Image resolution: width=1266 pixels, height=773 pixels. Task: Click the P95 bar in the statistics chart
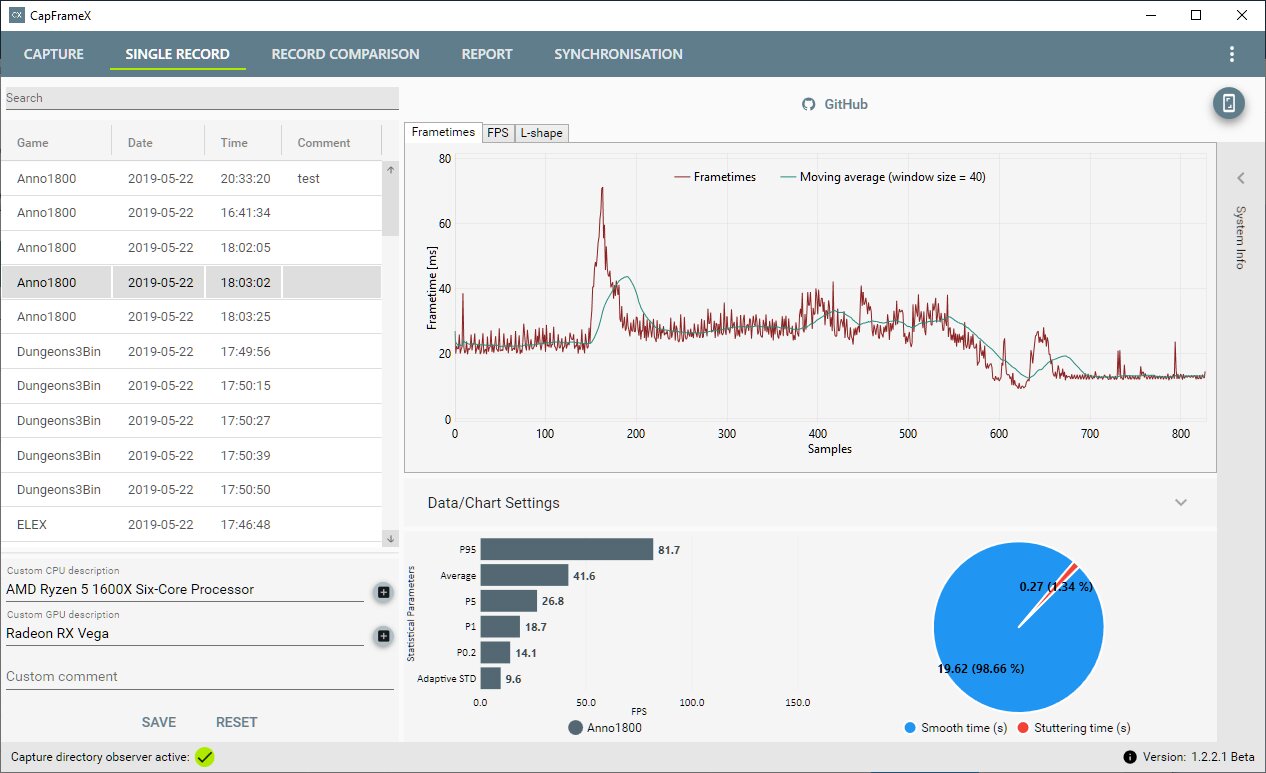(x=567, y=550)
